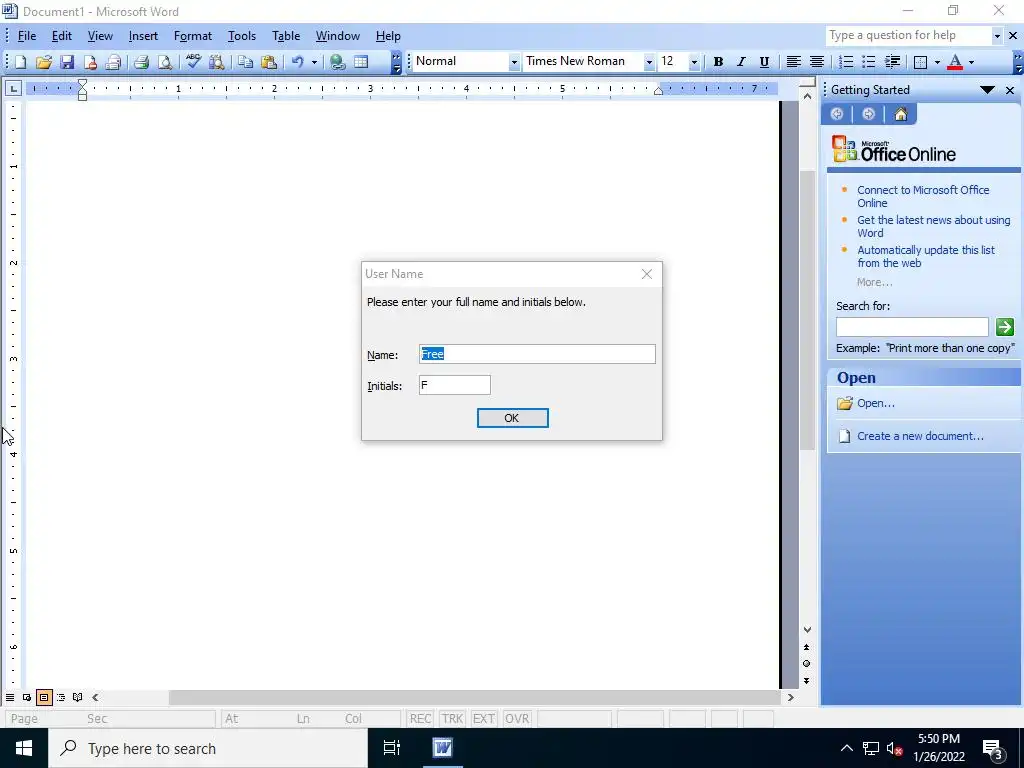Click the Copy toolbar icon
The width and height of the screenshot is (1024, 768).
245,62
